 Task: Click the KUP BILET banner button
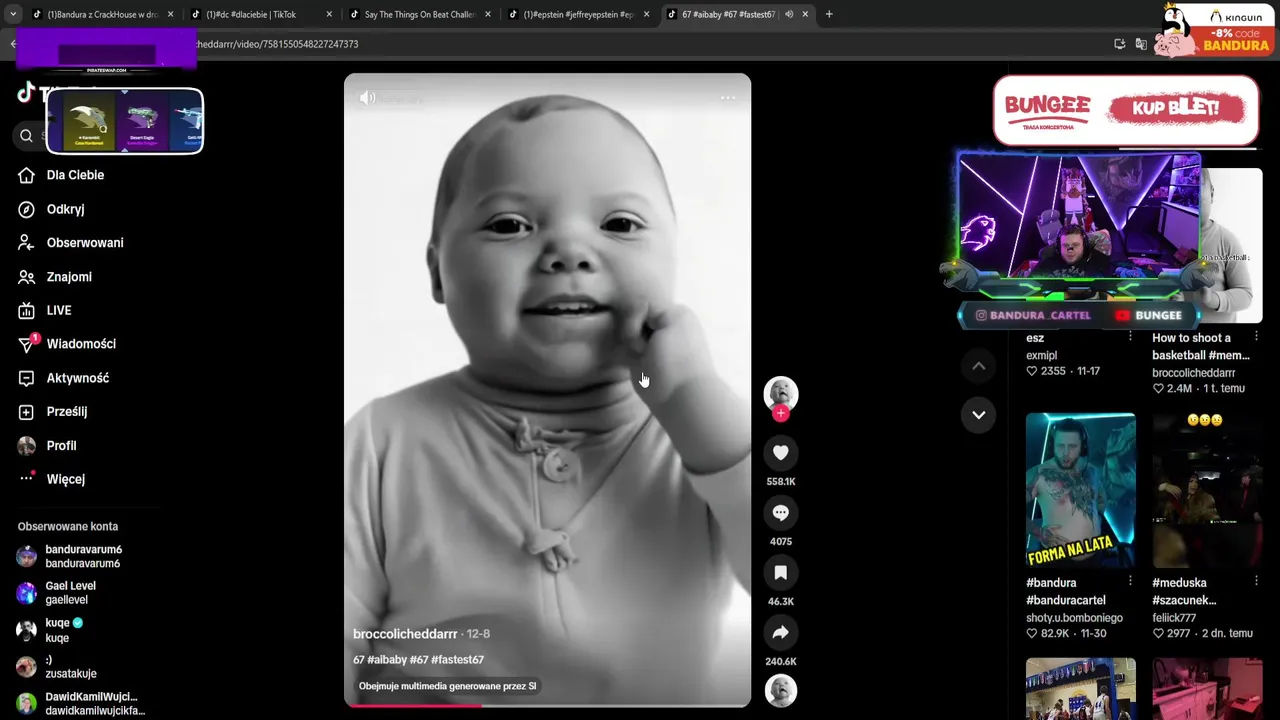pos(1175,108)
